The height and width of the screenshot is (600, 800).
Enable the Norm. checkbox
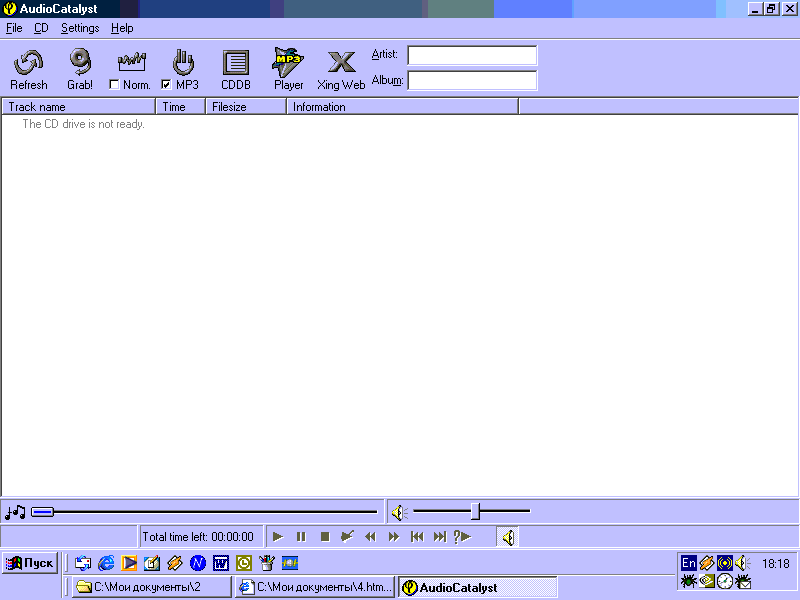click(114, 85)
